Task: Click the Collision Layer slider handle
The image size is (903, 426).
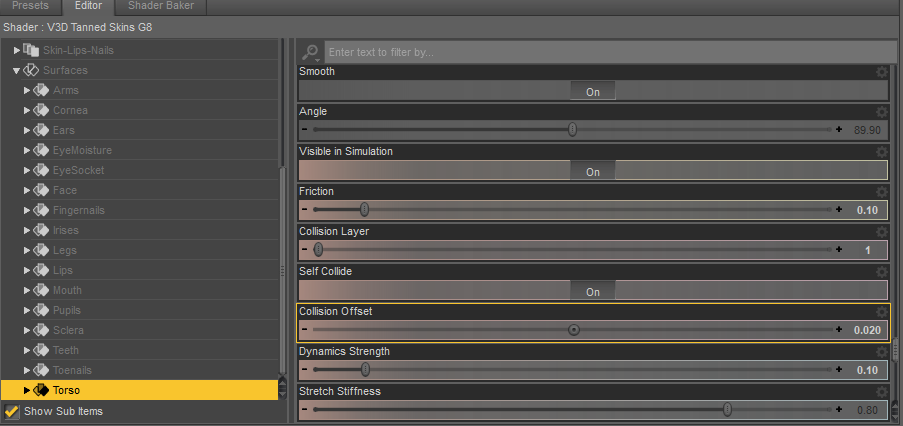Action: [318, 250]
